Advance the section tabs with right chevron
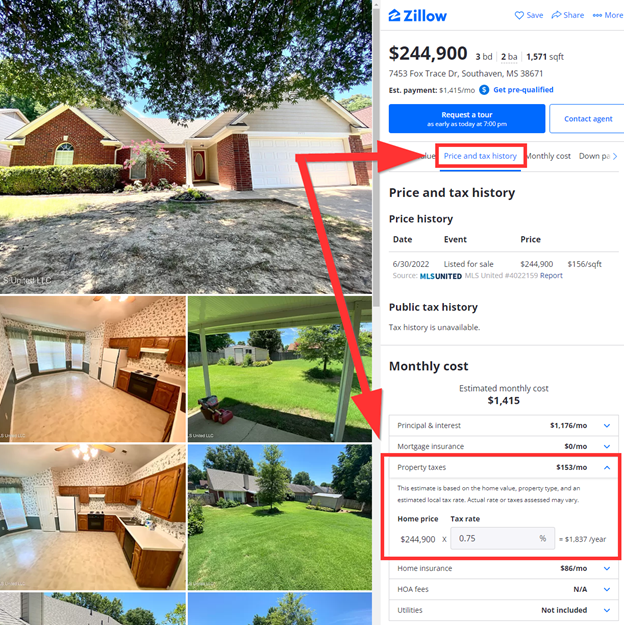This screenshot has height=625, width=624. [x=615, y=156]
